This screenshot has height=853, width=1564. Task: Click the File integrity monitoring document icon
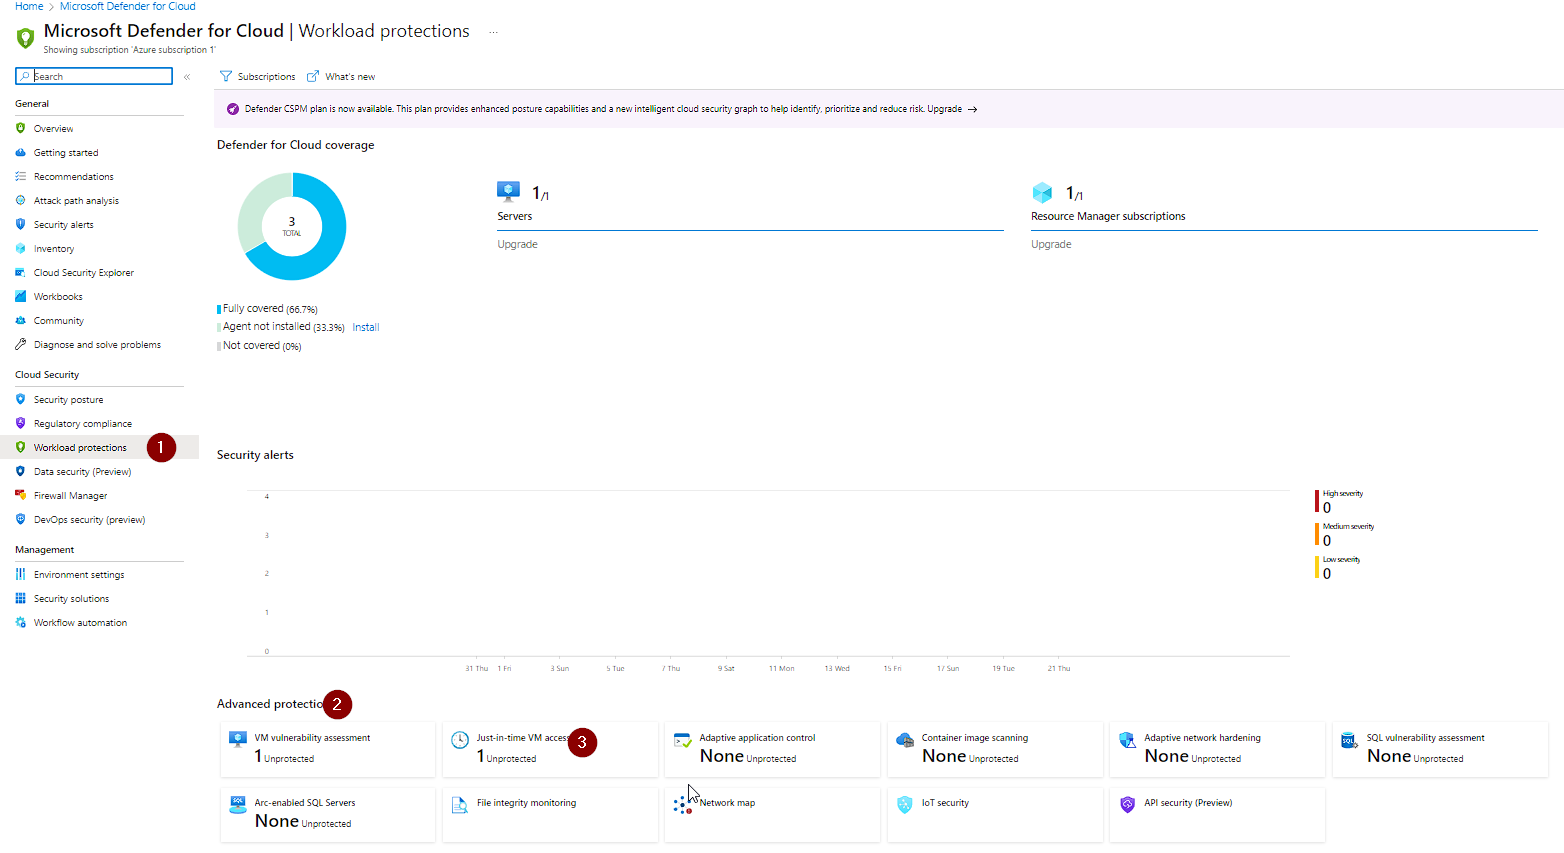click(x=460, y=805)
